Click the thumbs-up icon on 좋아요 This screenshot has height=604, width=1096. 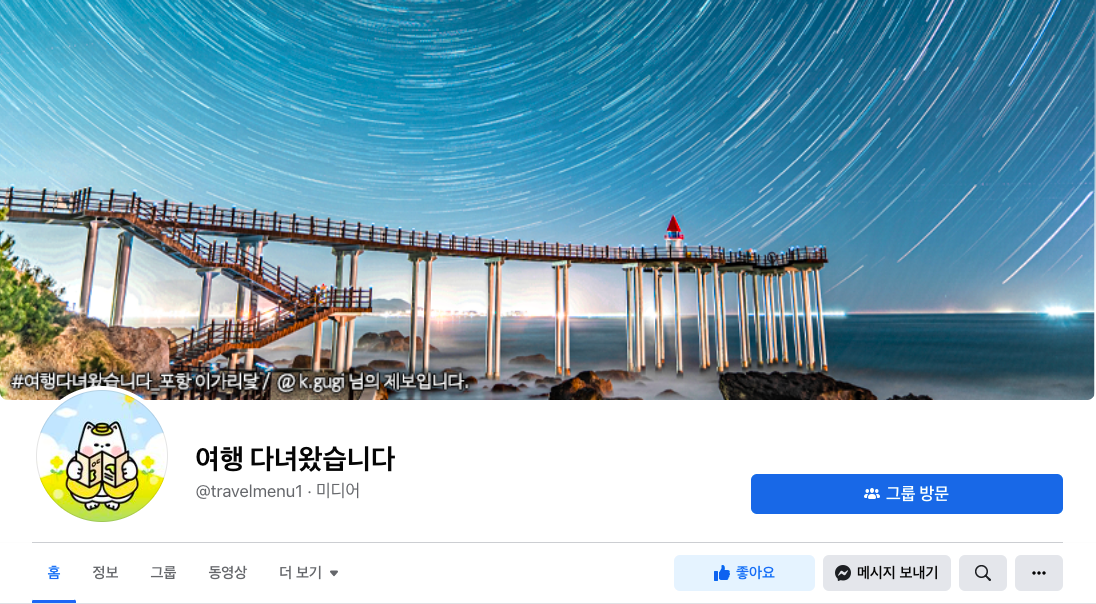(721, 573)
